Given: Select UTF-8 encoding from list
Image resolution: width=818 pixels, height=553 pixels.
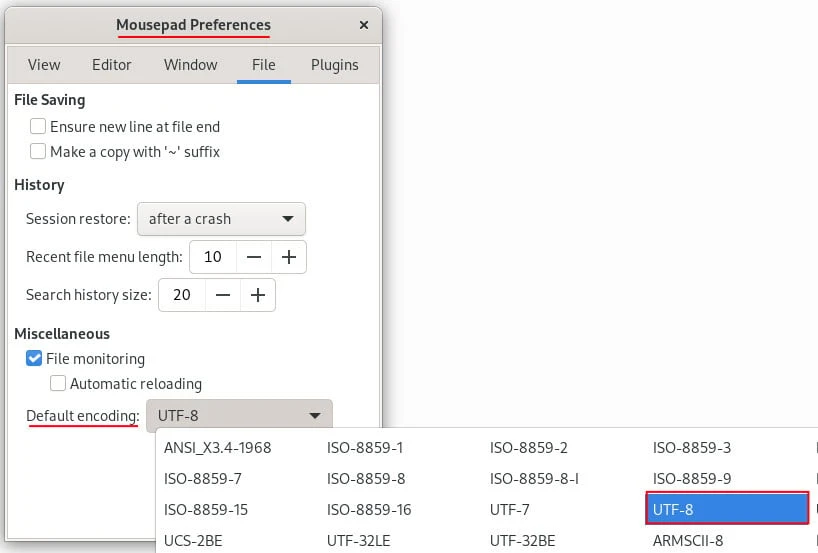Looking at the screenshot, I should [727, 509].
